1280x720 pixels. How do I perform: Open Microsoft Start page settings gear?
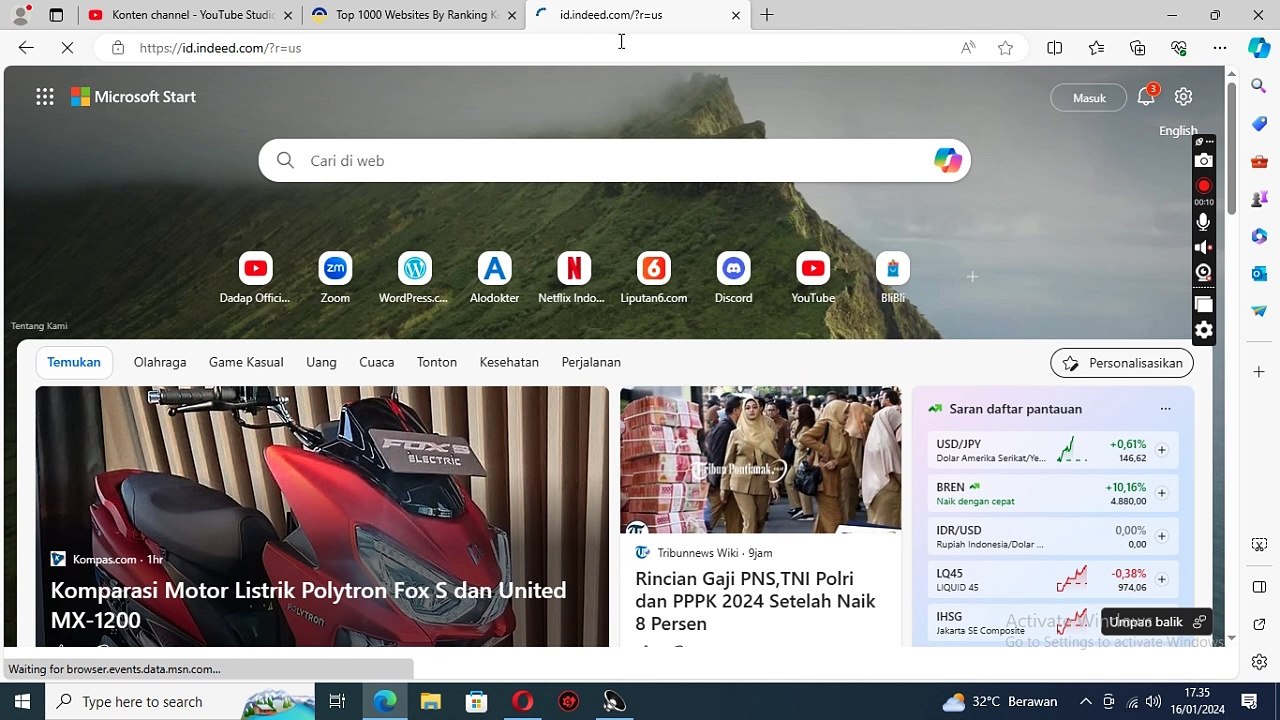[x=1184, y=97]
